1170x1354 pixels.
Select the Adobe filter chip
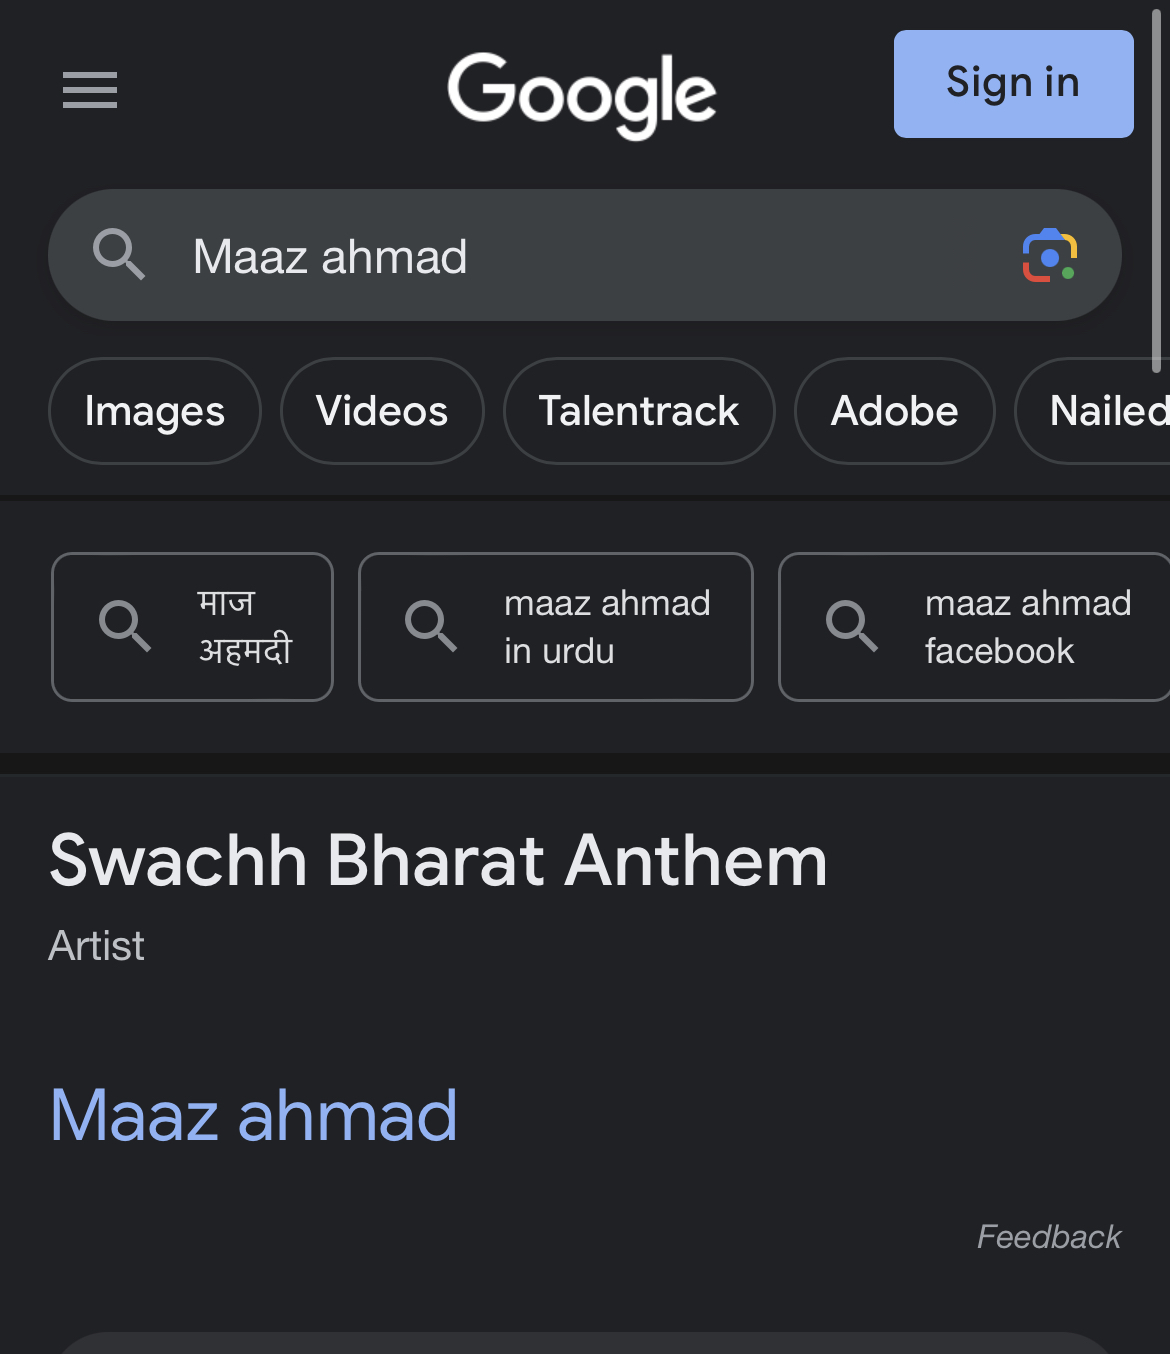[x=894, y=411]
